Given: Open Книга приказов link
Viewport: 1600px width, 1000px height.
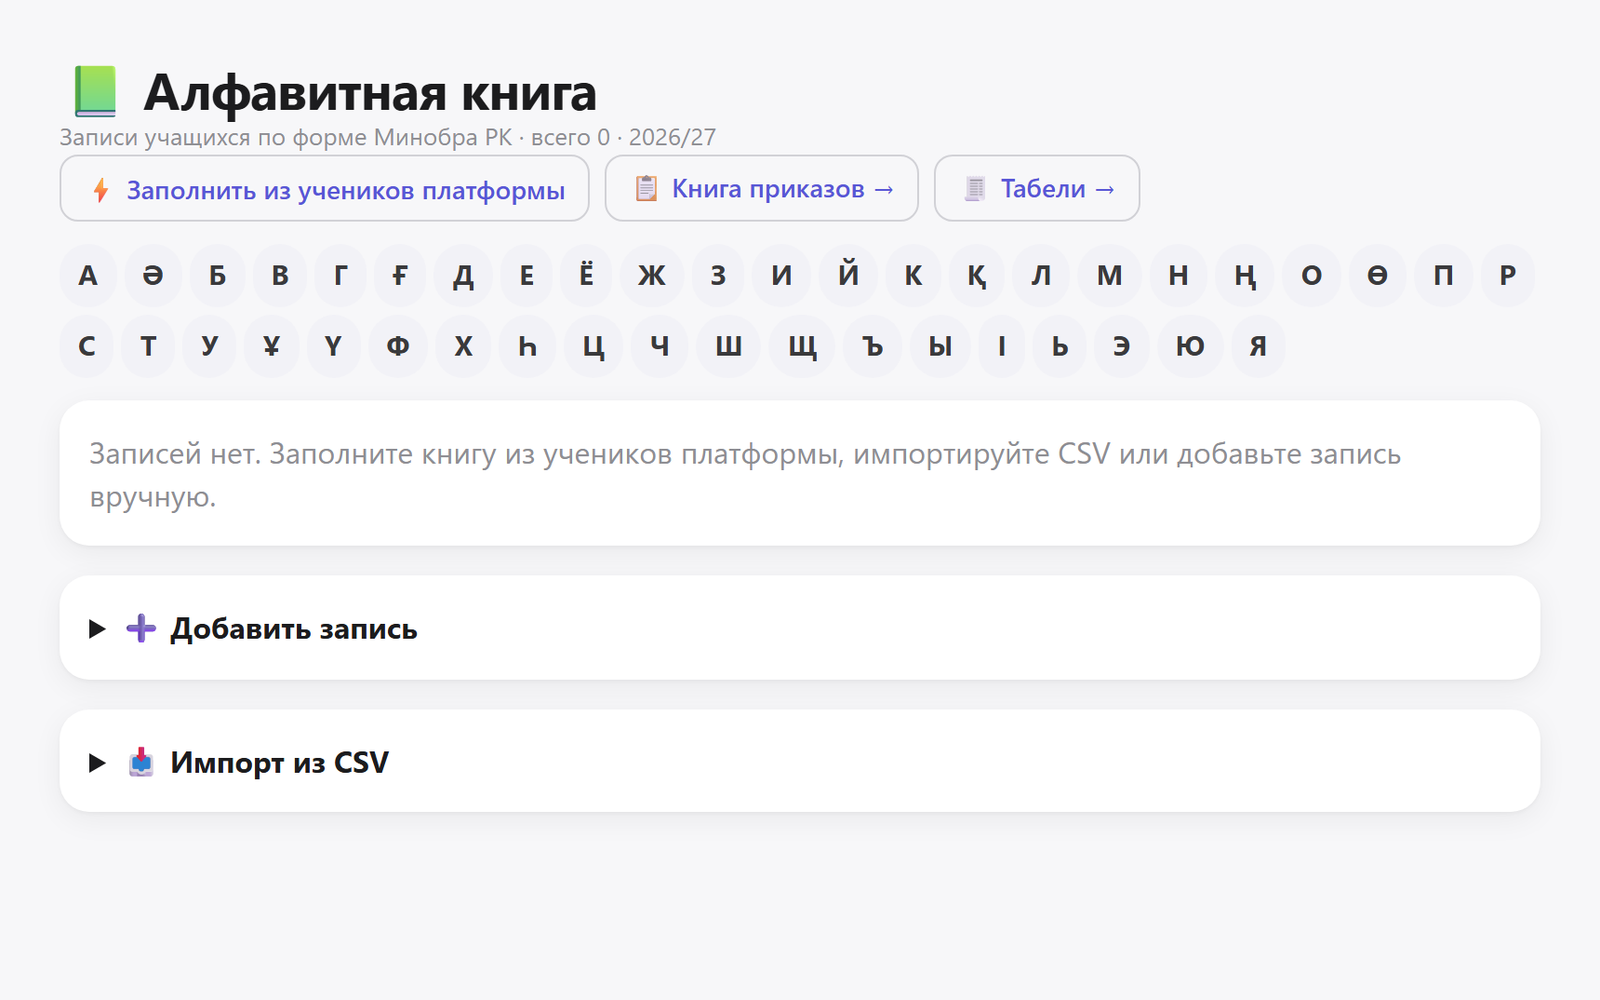Looking at the screenshot, I should [762, 188].
